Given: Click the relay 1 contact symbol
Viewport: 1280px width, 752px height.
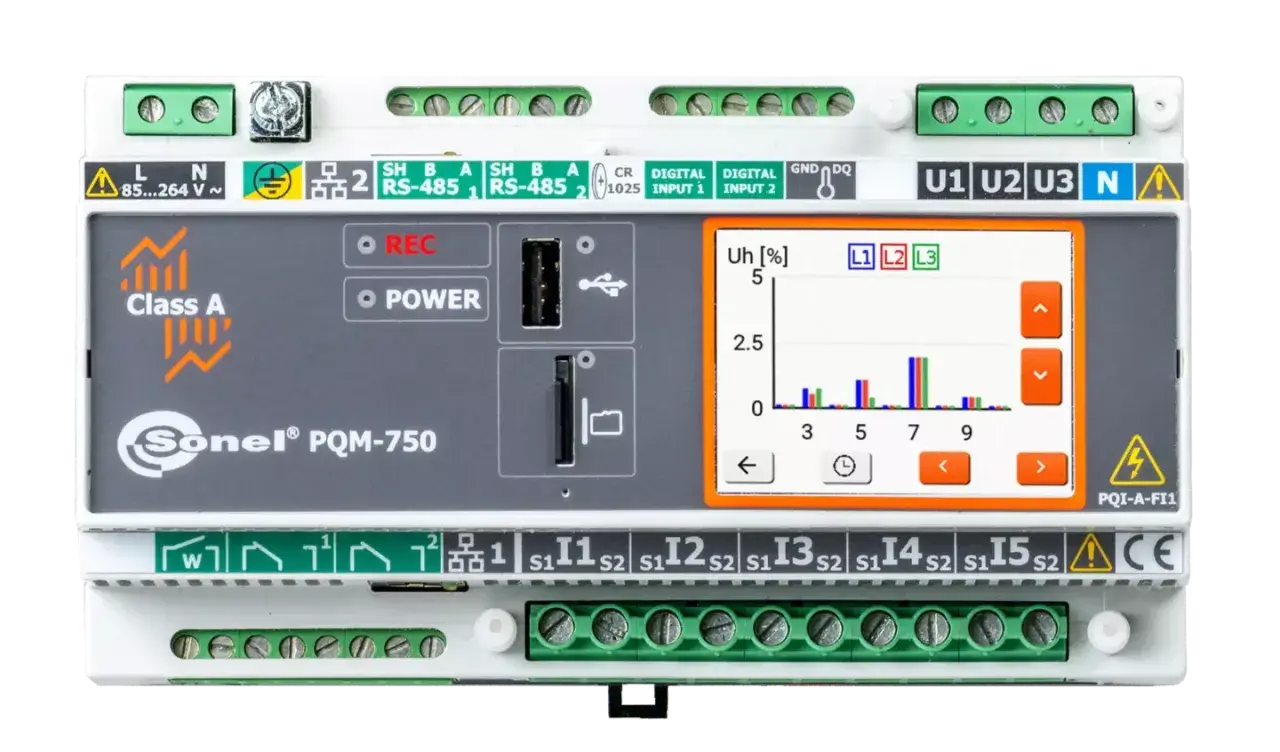Looking at the screenshot, I should tap(281, 553).
